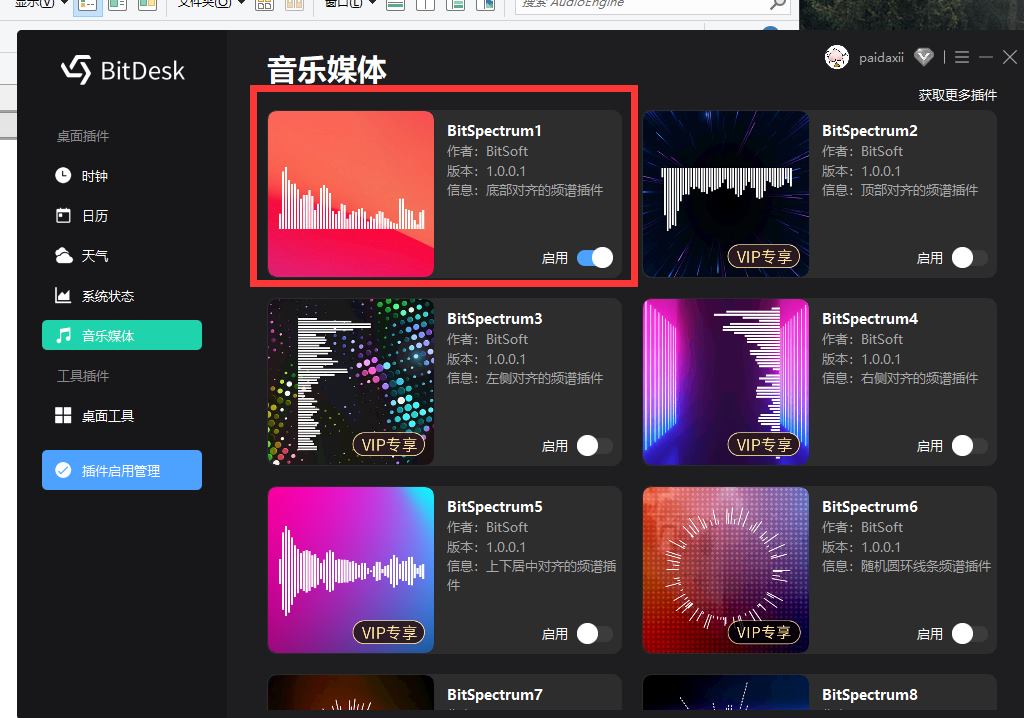
Task: Turn on the BitSpectrum4 toggle switch
Action: tap(969, 446)
